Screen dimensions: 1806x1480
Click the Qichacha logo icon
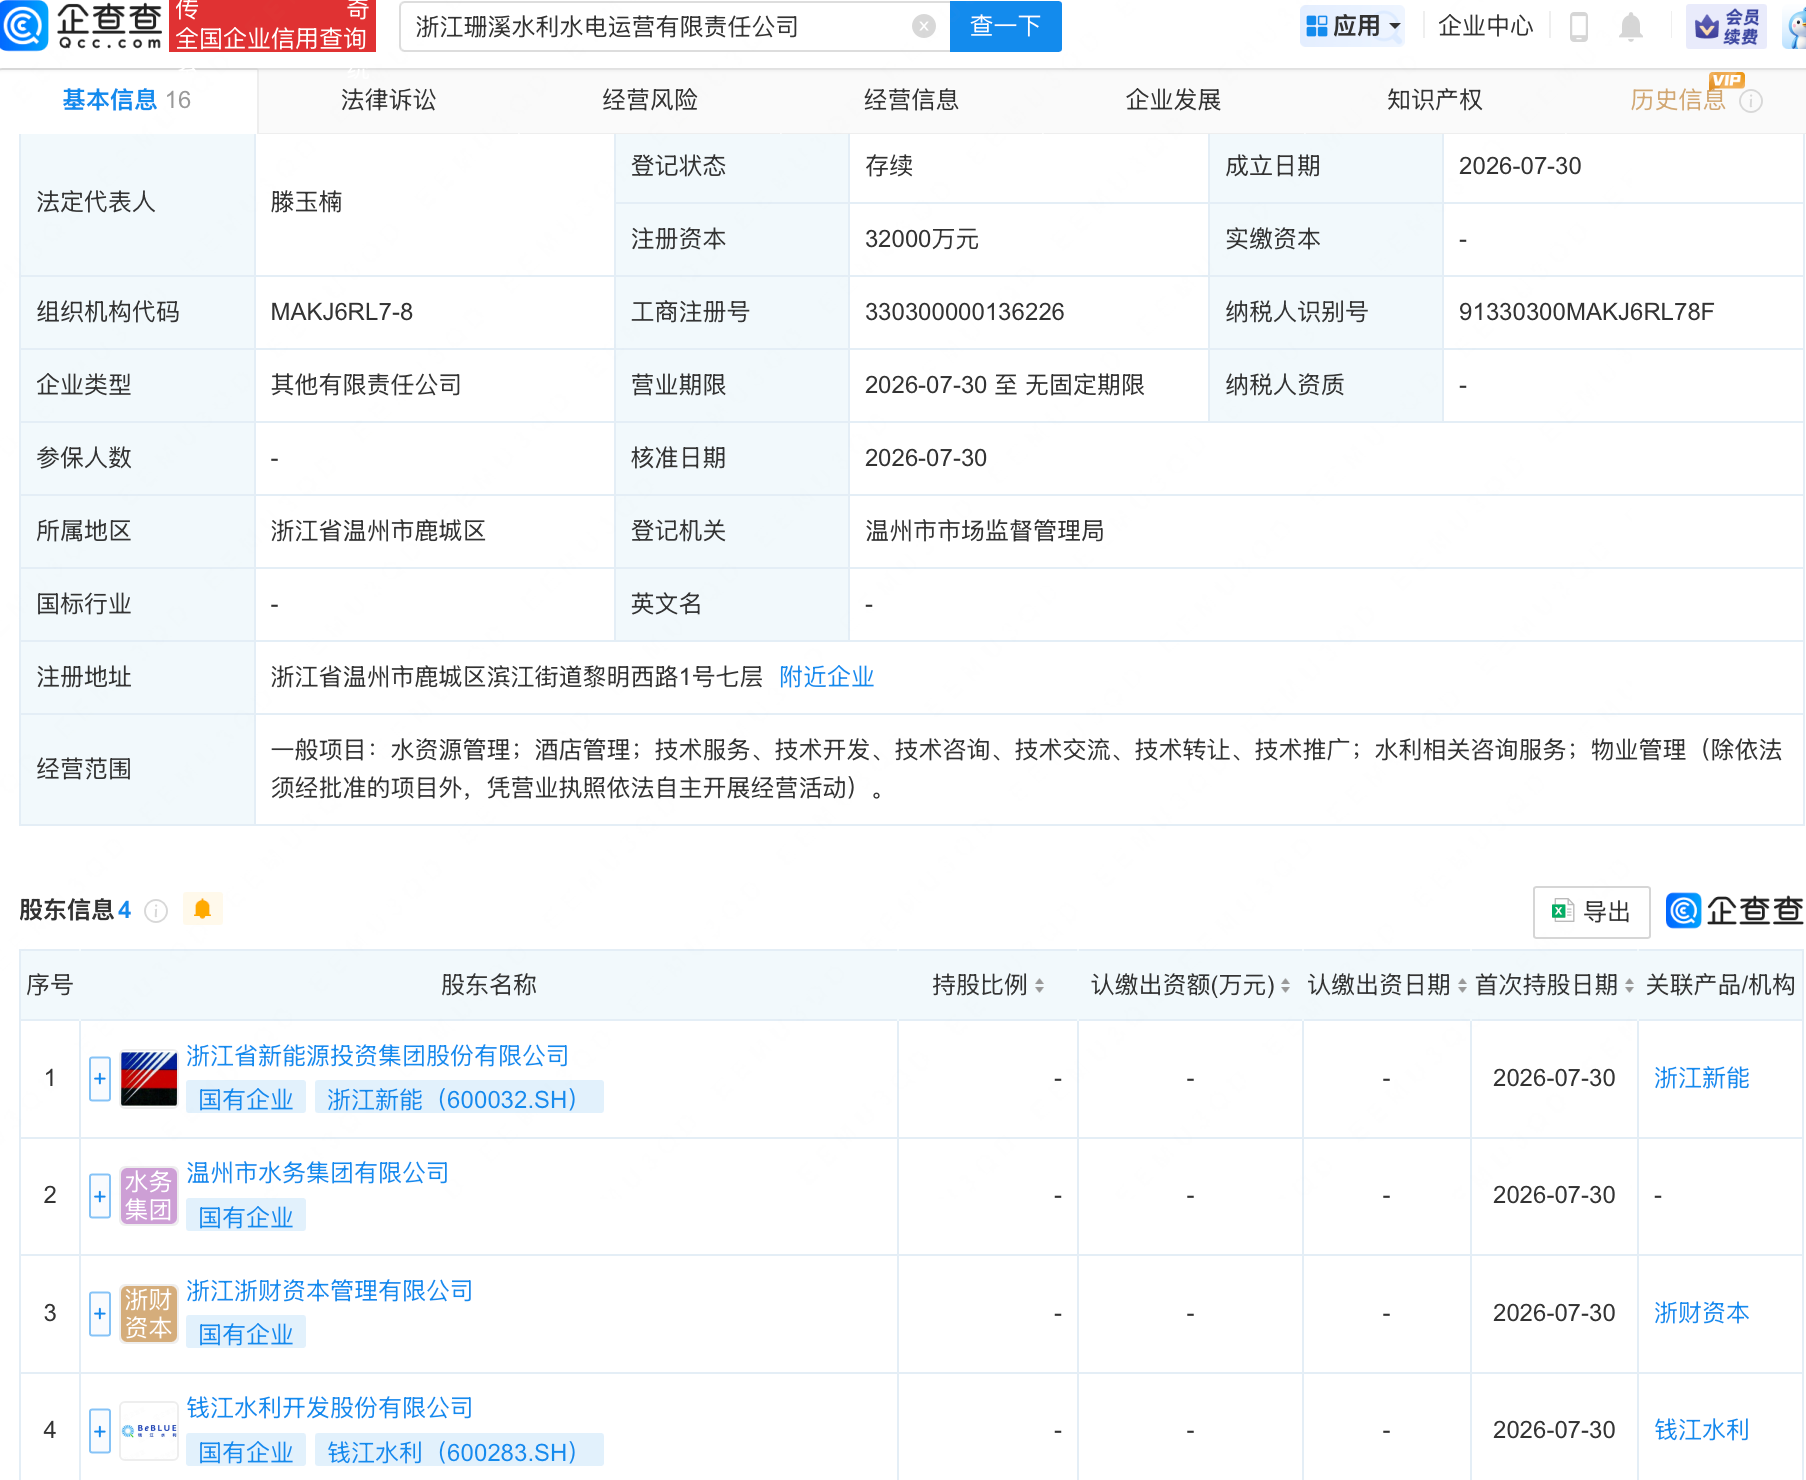click(24, 25)
